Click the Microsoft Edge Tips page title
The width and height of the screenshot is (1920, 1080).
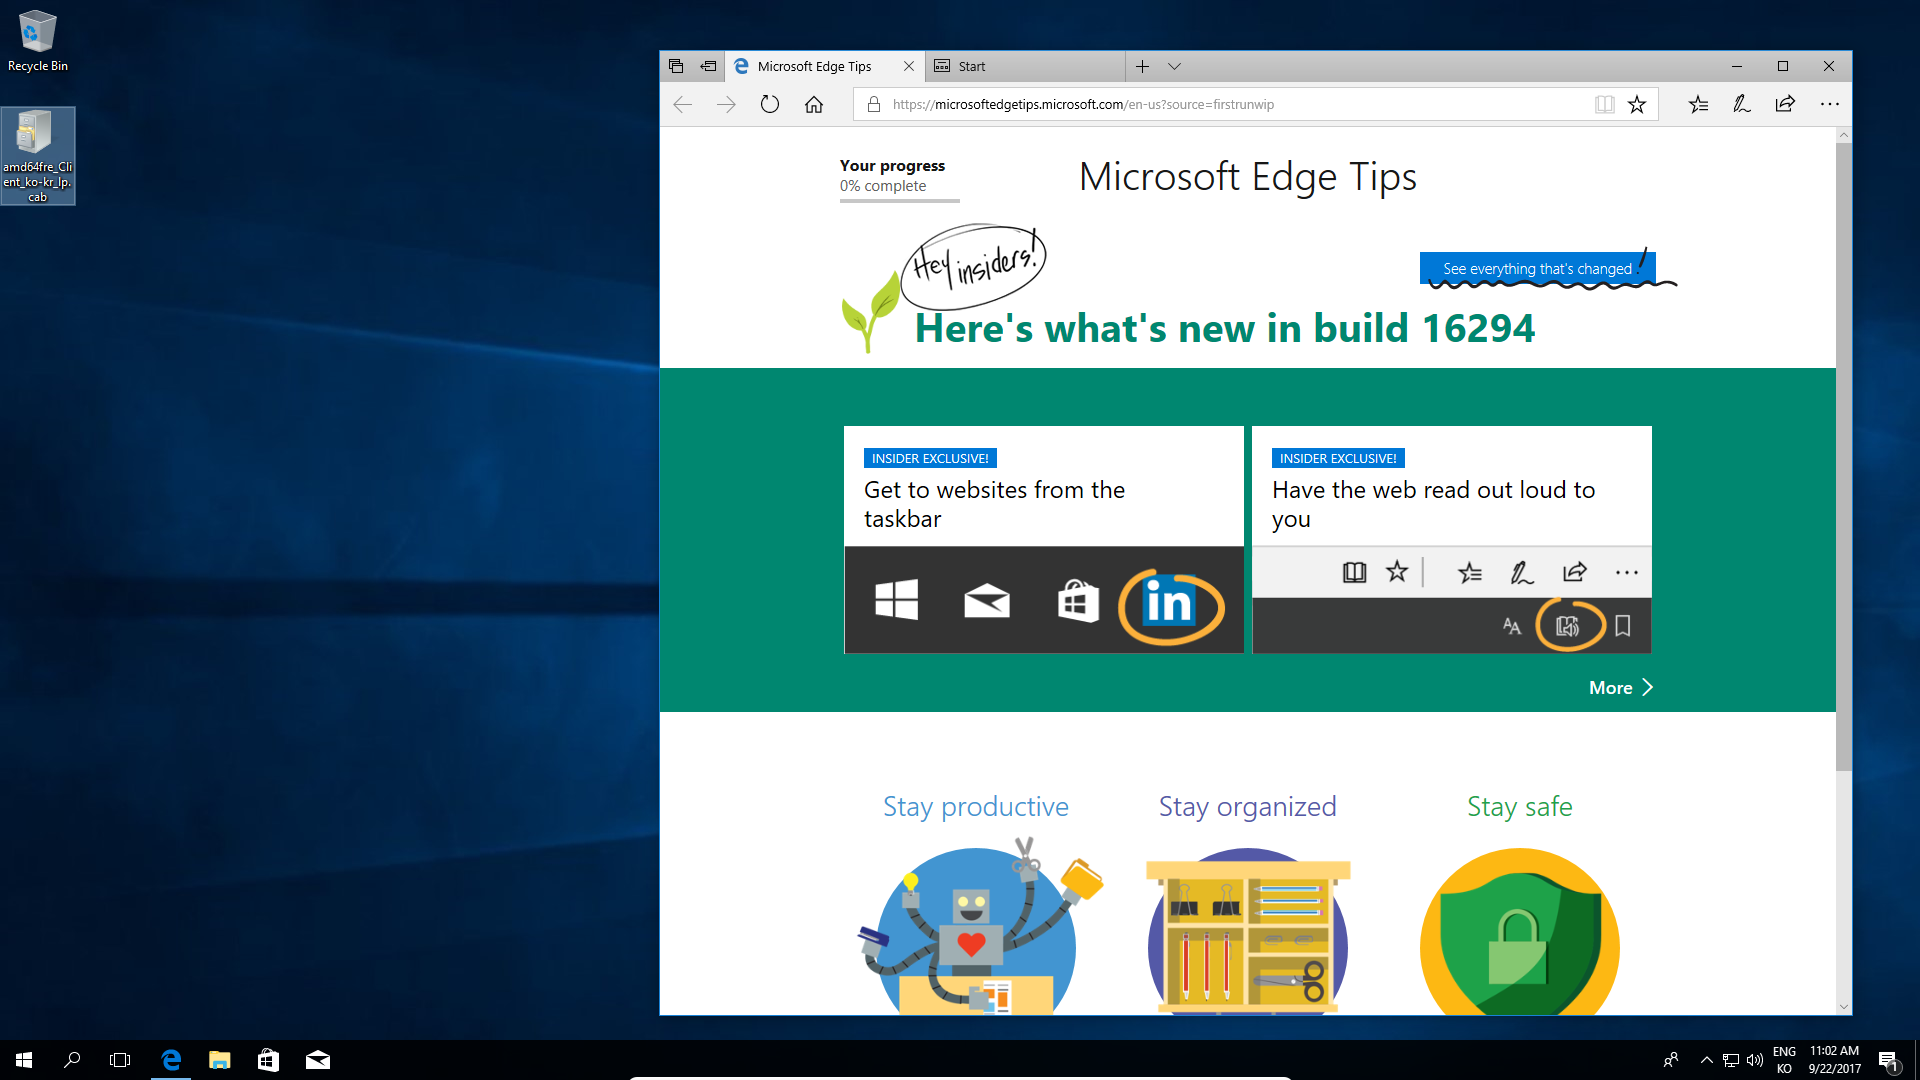click(x=1248, y=177)
